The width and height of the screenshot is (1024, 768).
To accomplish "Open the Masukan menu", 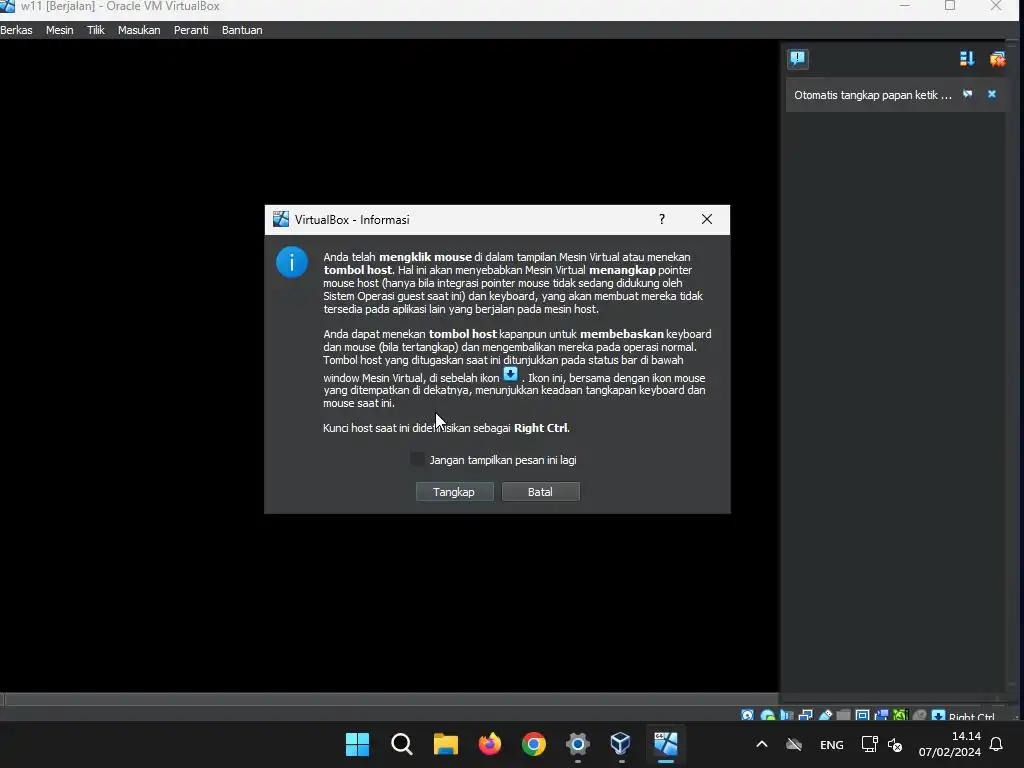I will point(139,30).
